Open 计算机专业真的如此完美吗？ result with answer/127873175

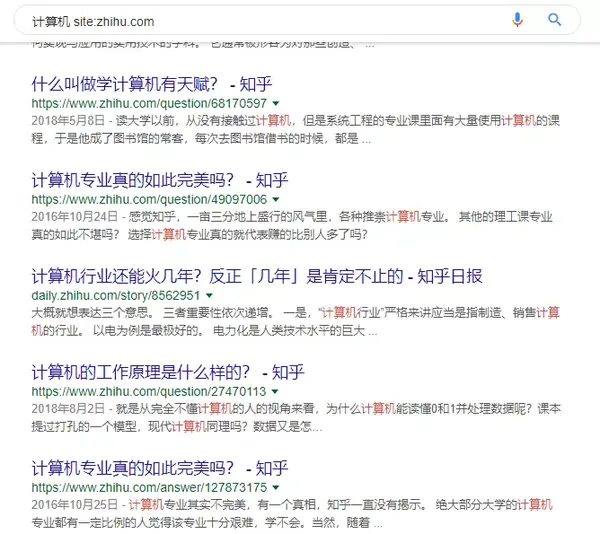click(160, 468)
